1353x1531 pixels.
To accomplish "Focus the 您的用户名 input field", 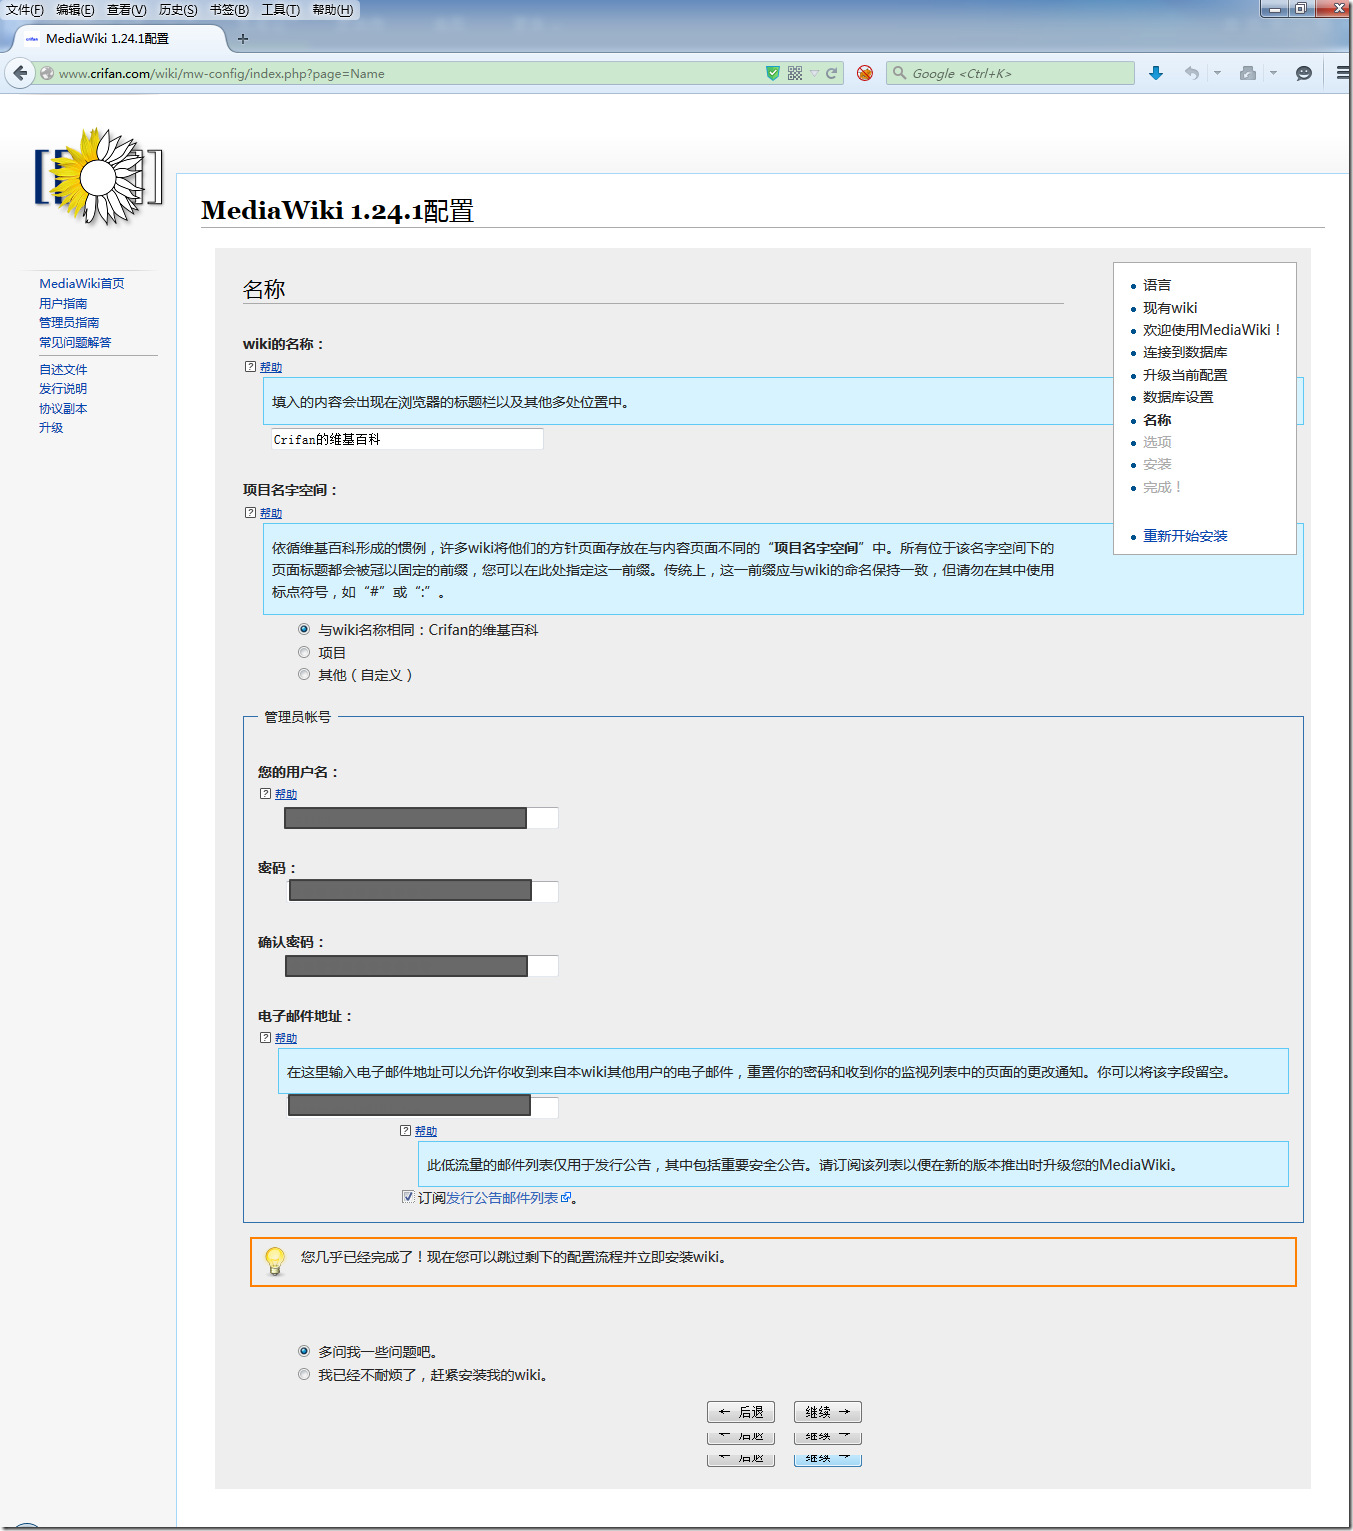I will (421, 818).
